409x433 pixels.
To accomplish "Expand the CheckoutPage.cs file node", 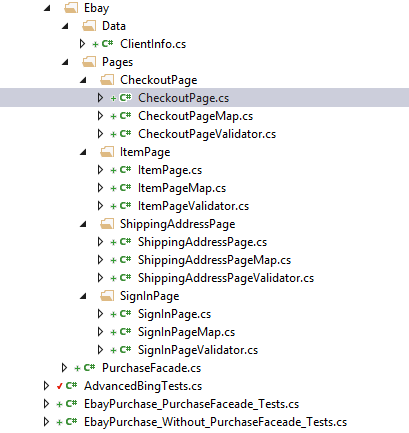I will tap(100, 98).
